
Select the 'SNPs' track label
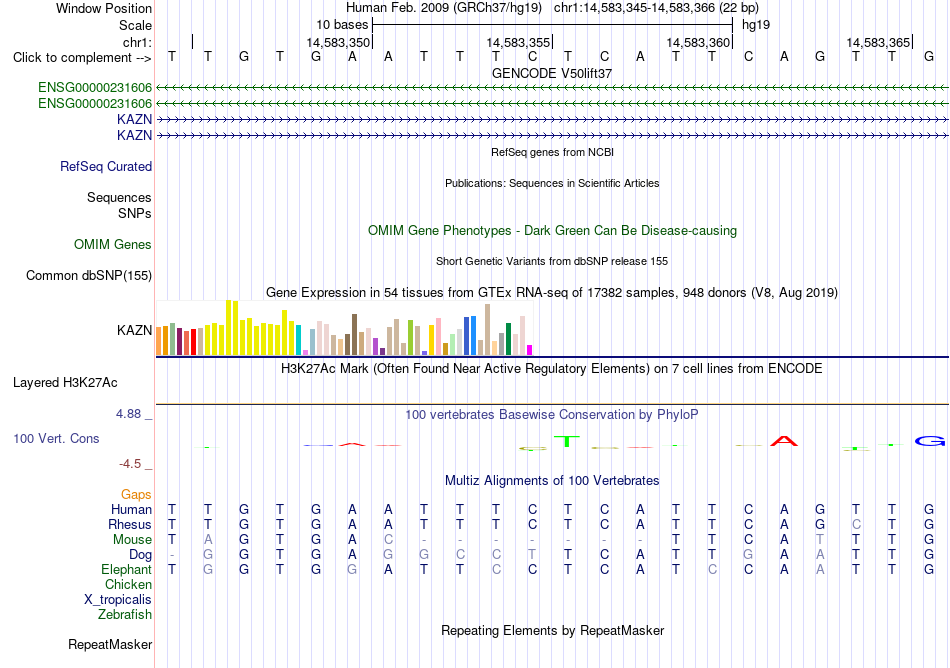point(135,213)
